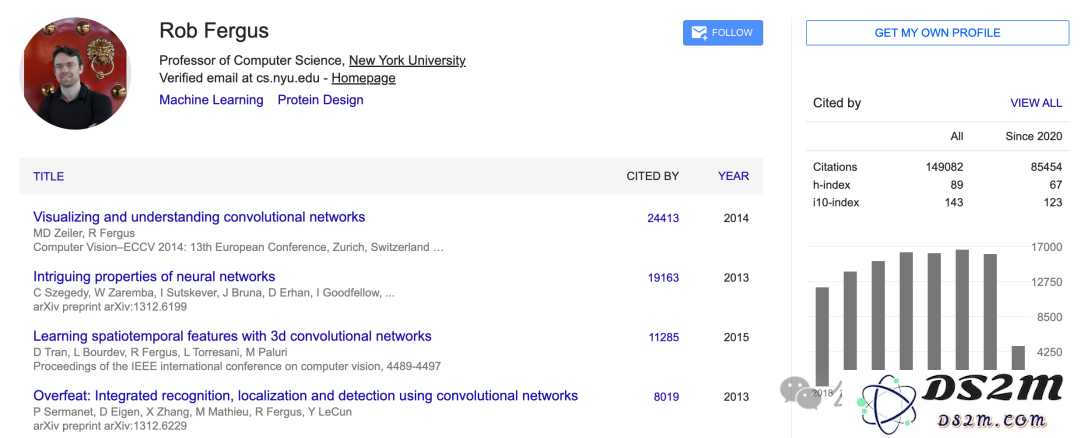The image size is (1080, 438).
Task: Click the i10-index row label
Action: point(836,202)
